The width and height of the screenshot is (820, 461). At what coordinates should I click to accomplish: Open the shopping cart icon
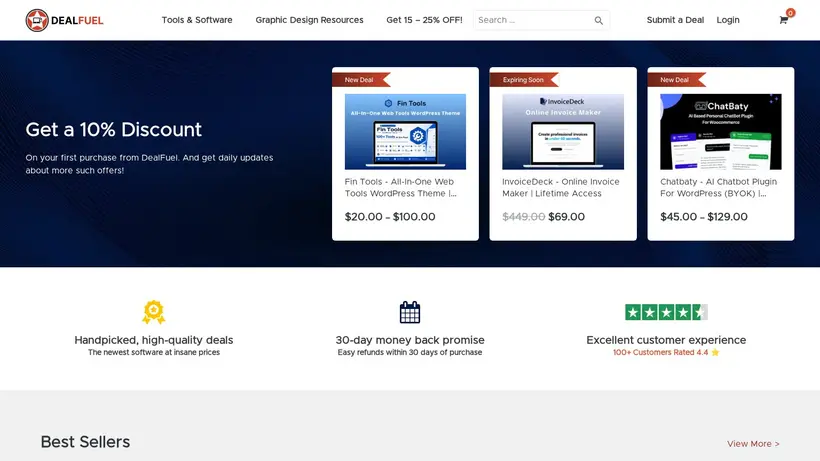click(x=783, y=20)
